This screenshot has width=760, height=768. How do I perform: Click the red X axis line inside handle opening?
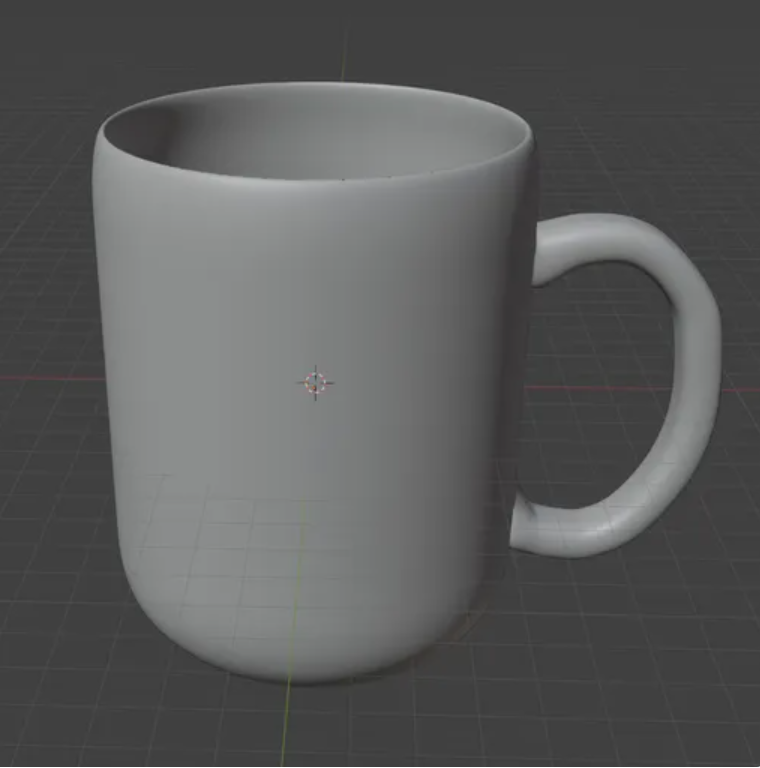pyautogui.click(x=597, y=388)
